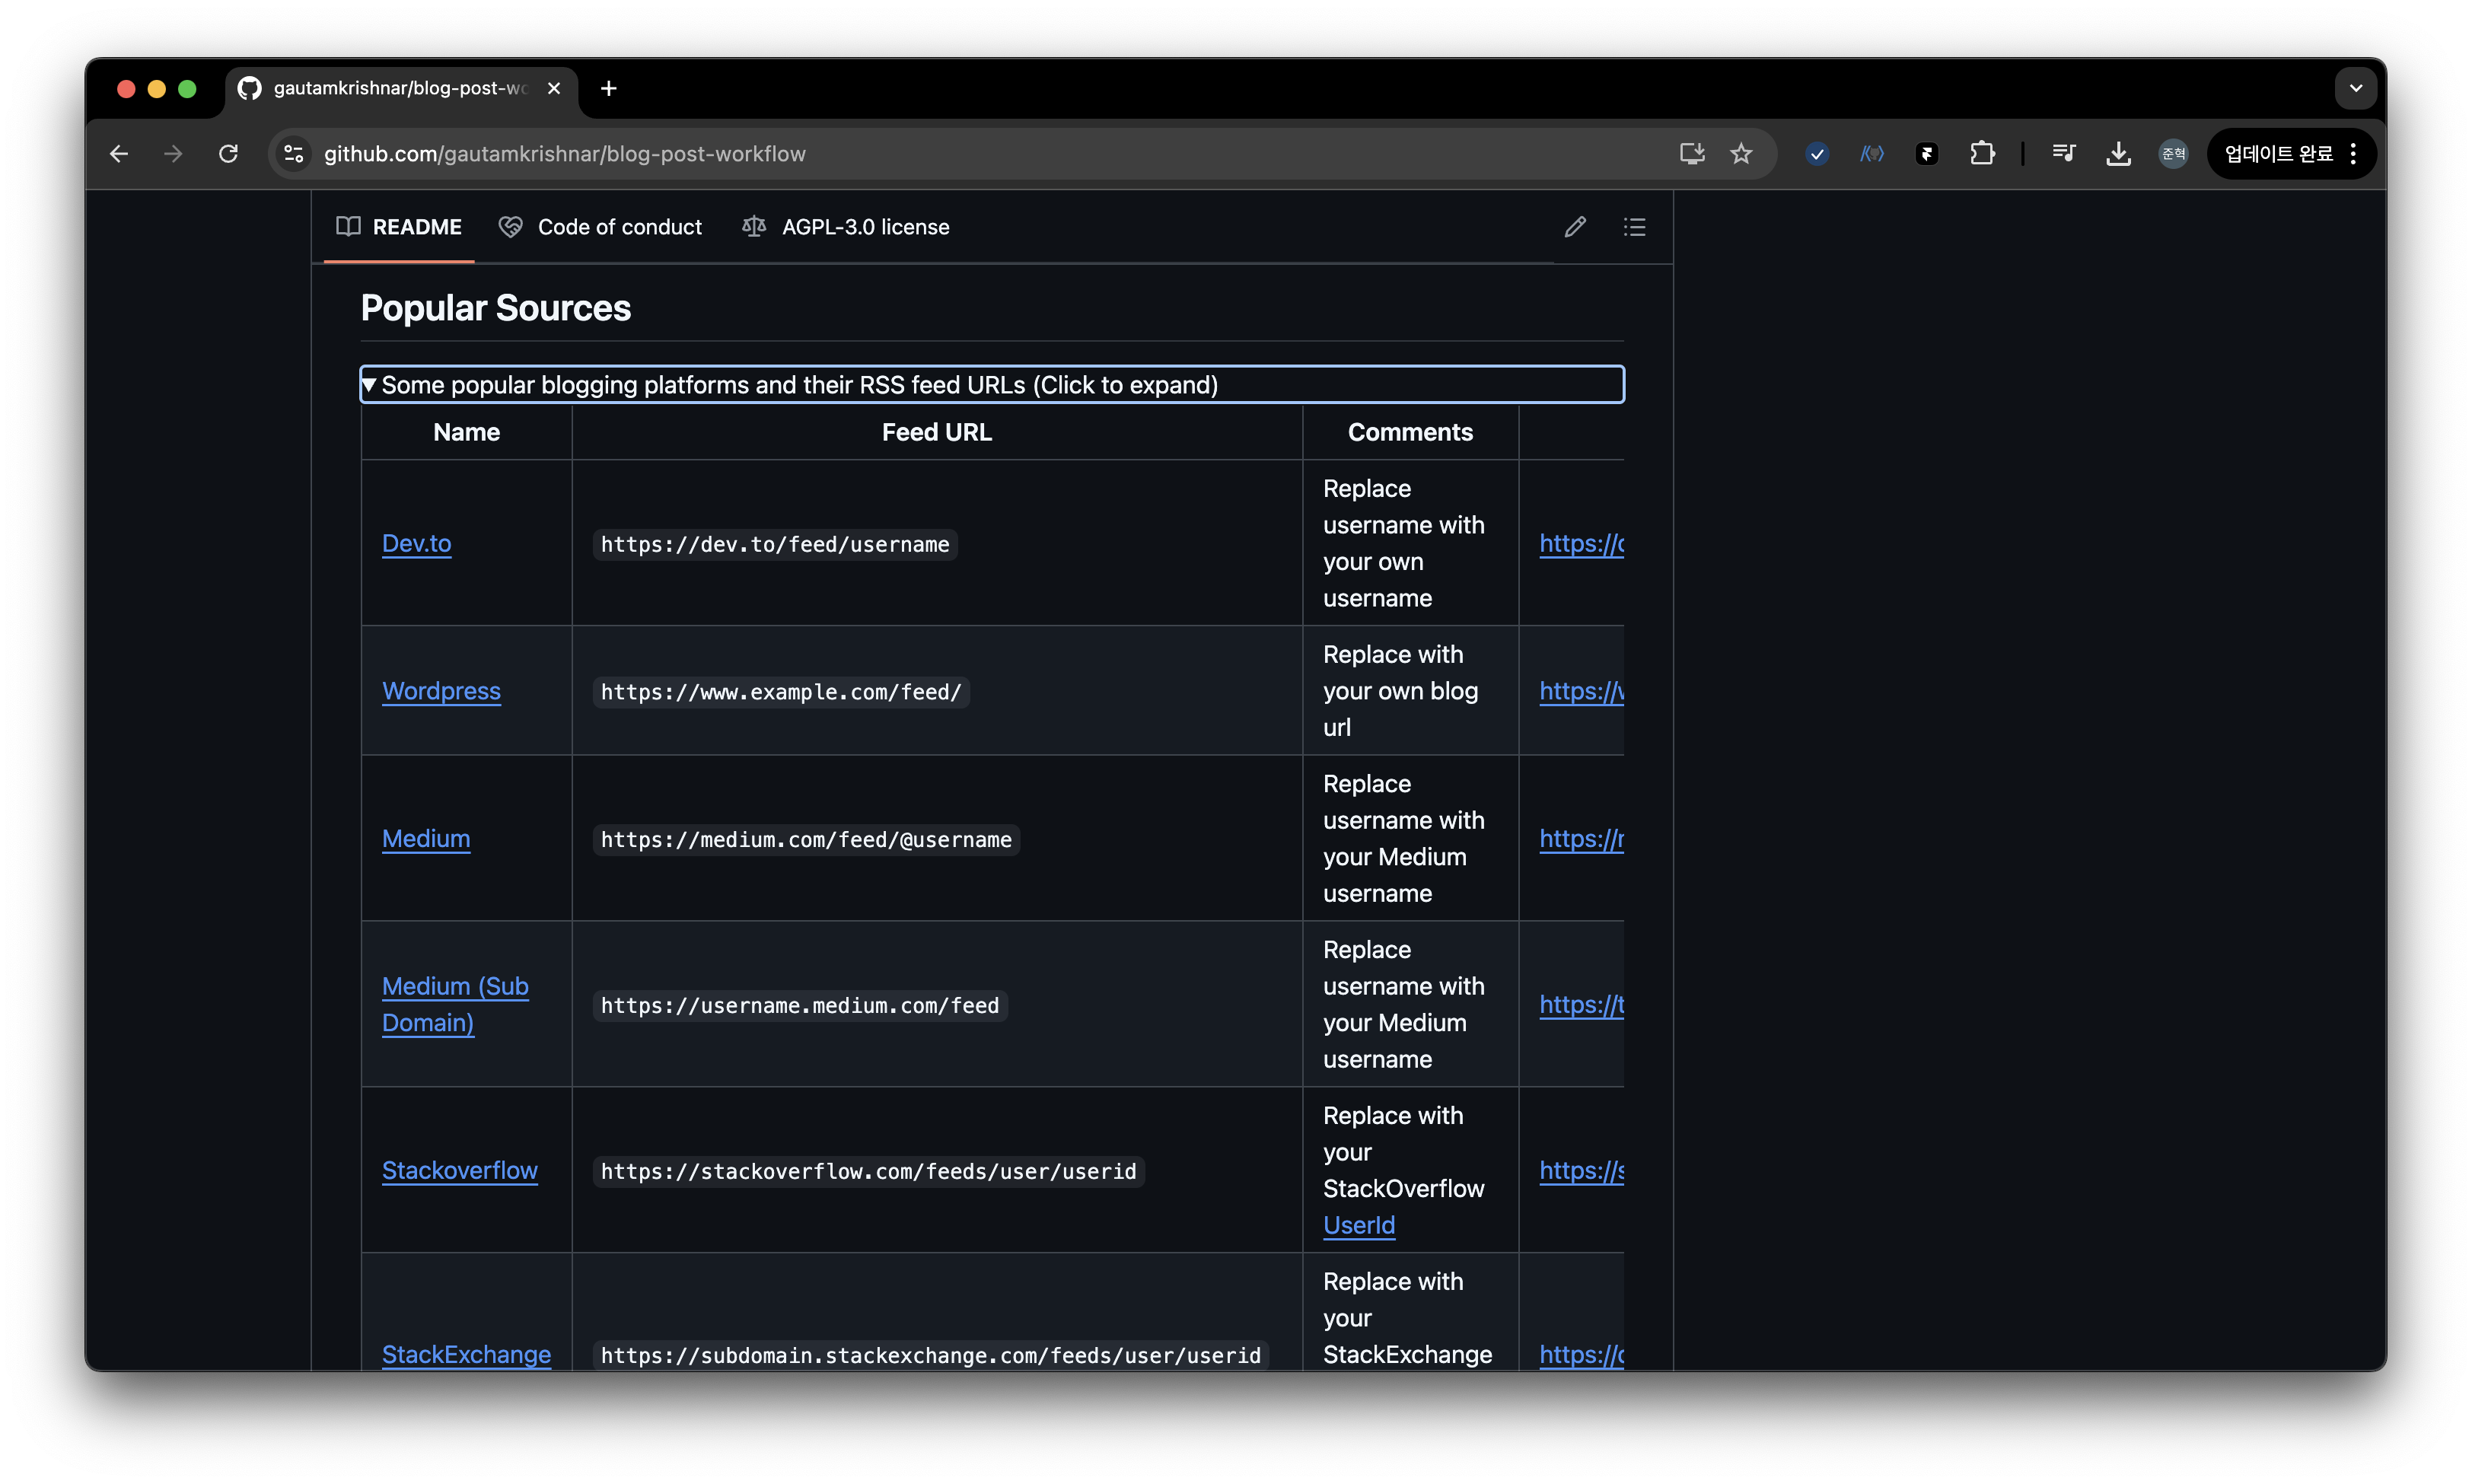Switch to Code of conduct tab
This screenshot has height=1484, width=2472.
601,227
